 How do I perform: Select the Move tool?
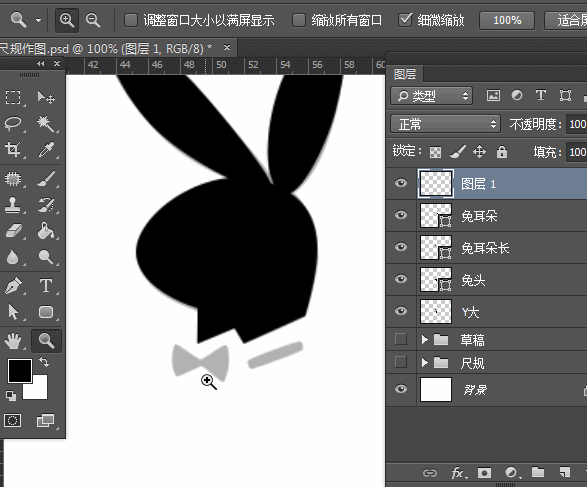pos(46,97)
